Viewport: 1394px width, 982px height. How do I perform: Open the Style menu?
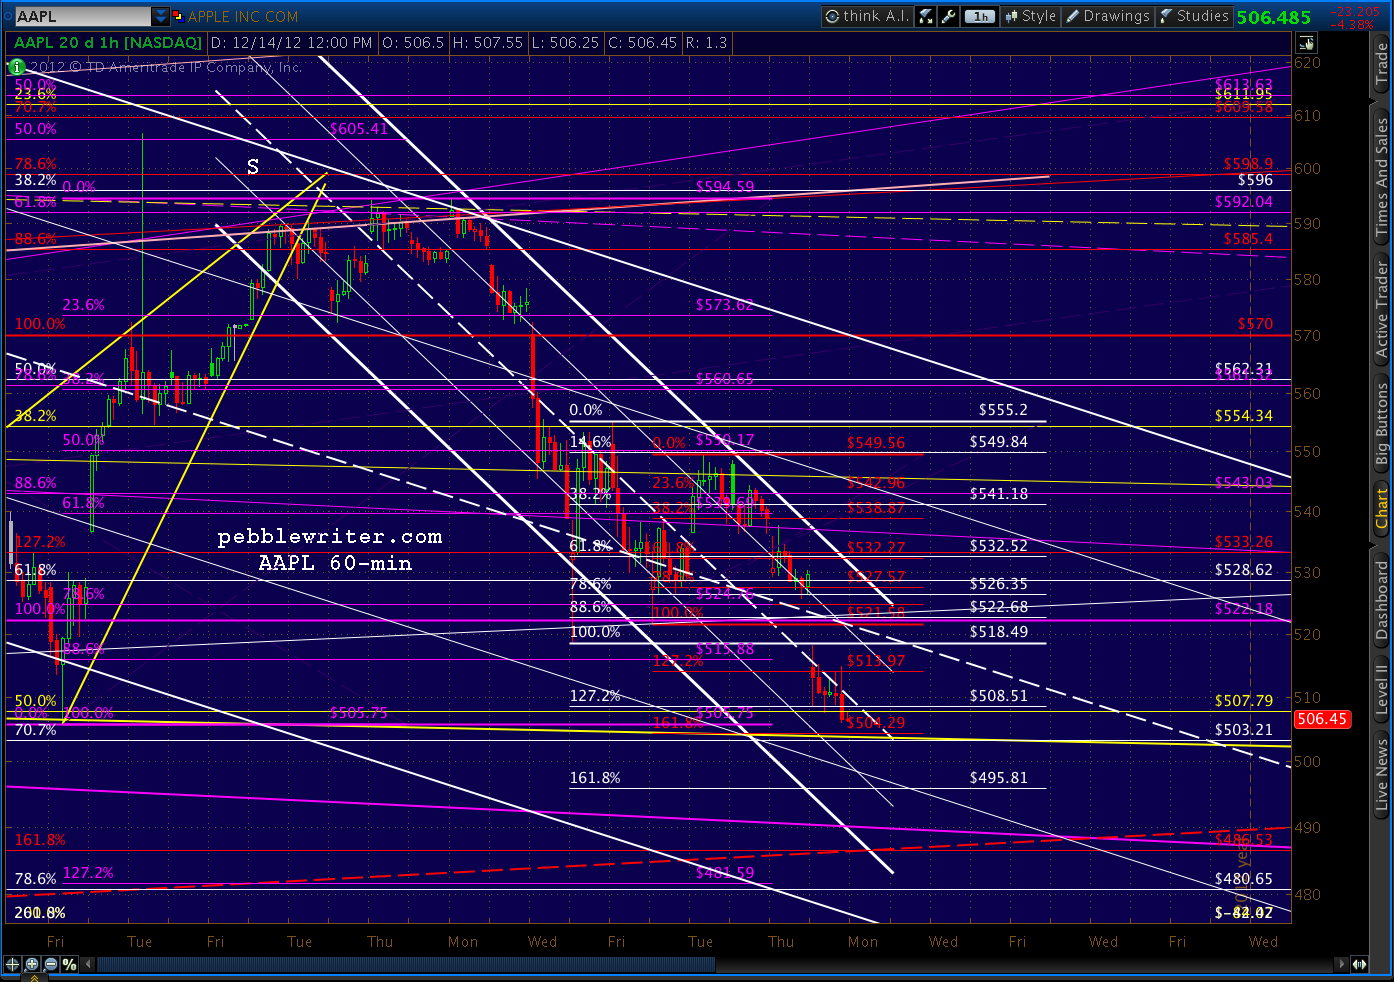[x=1030, y=16]
